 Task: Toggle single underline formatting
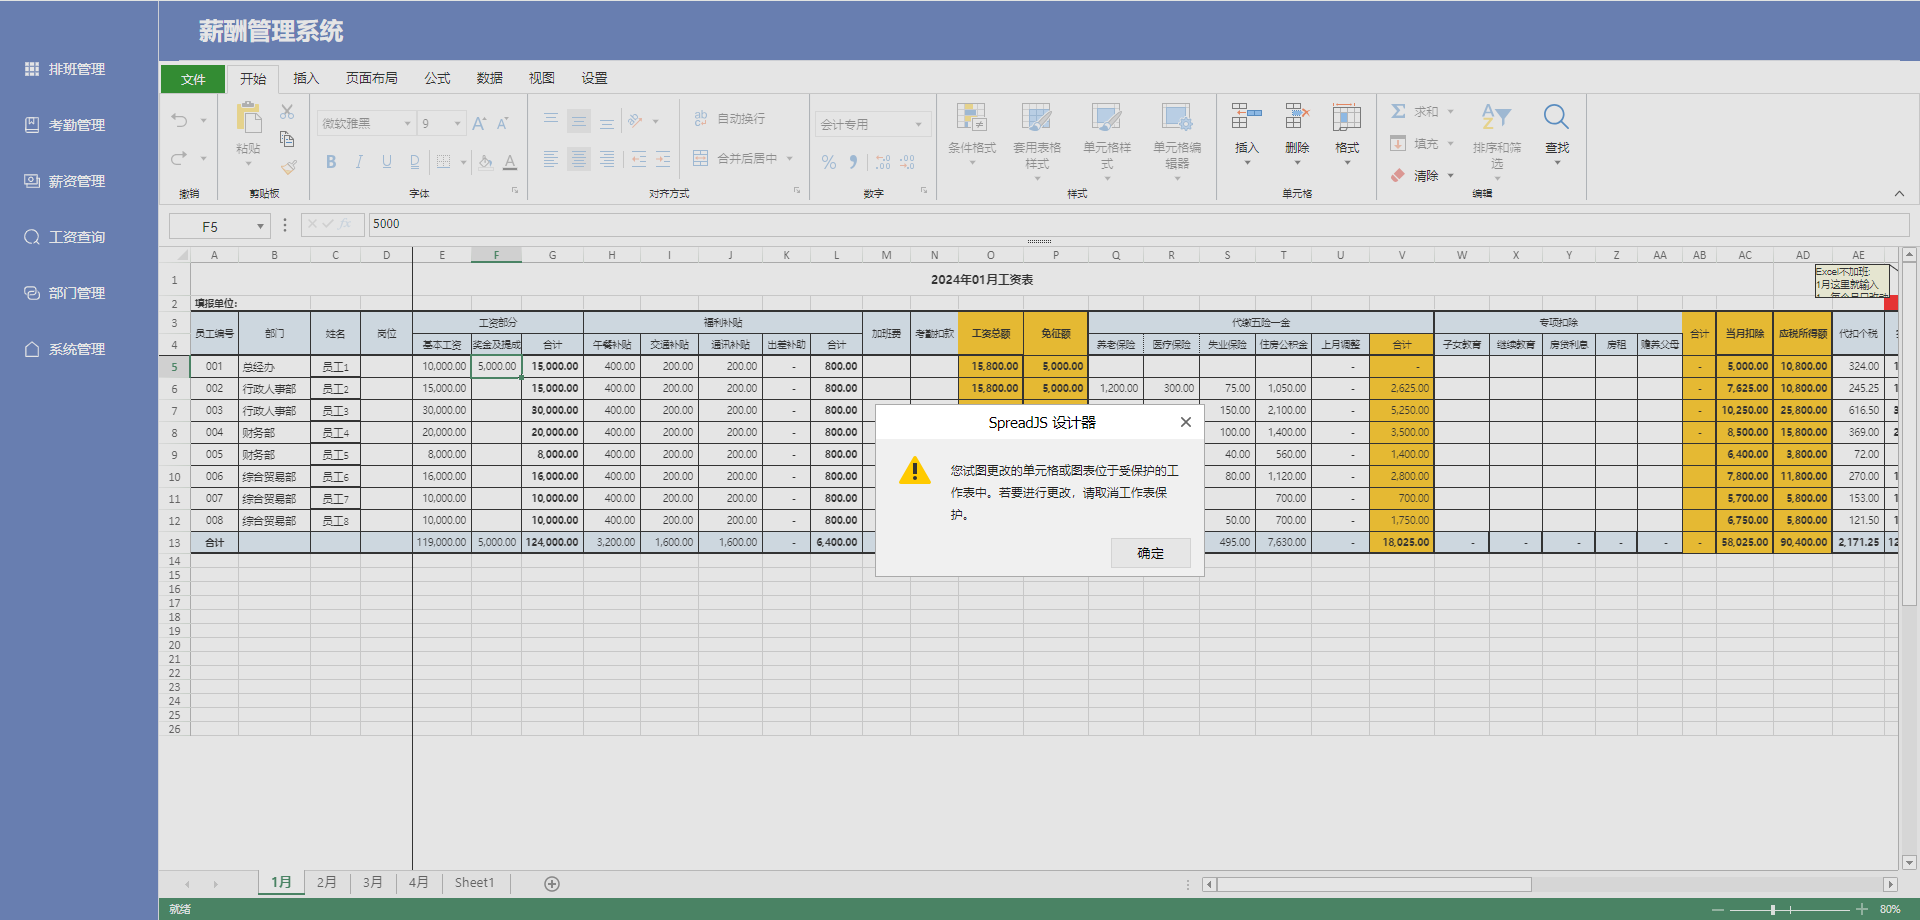(387, 161)
